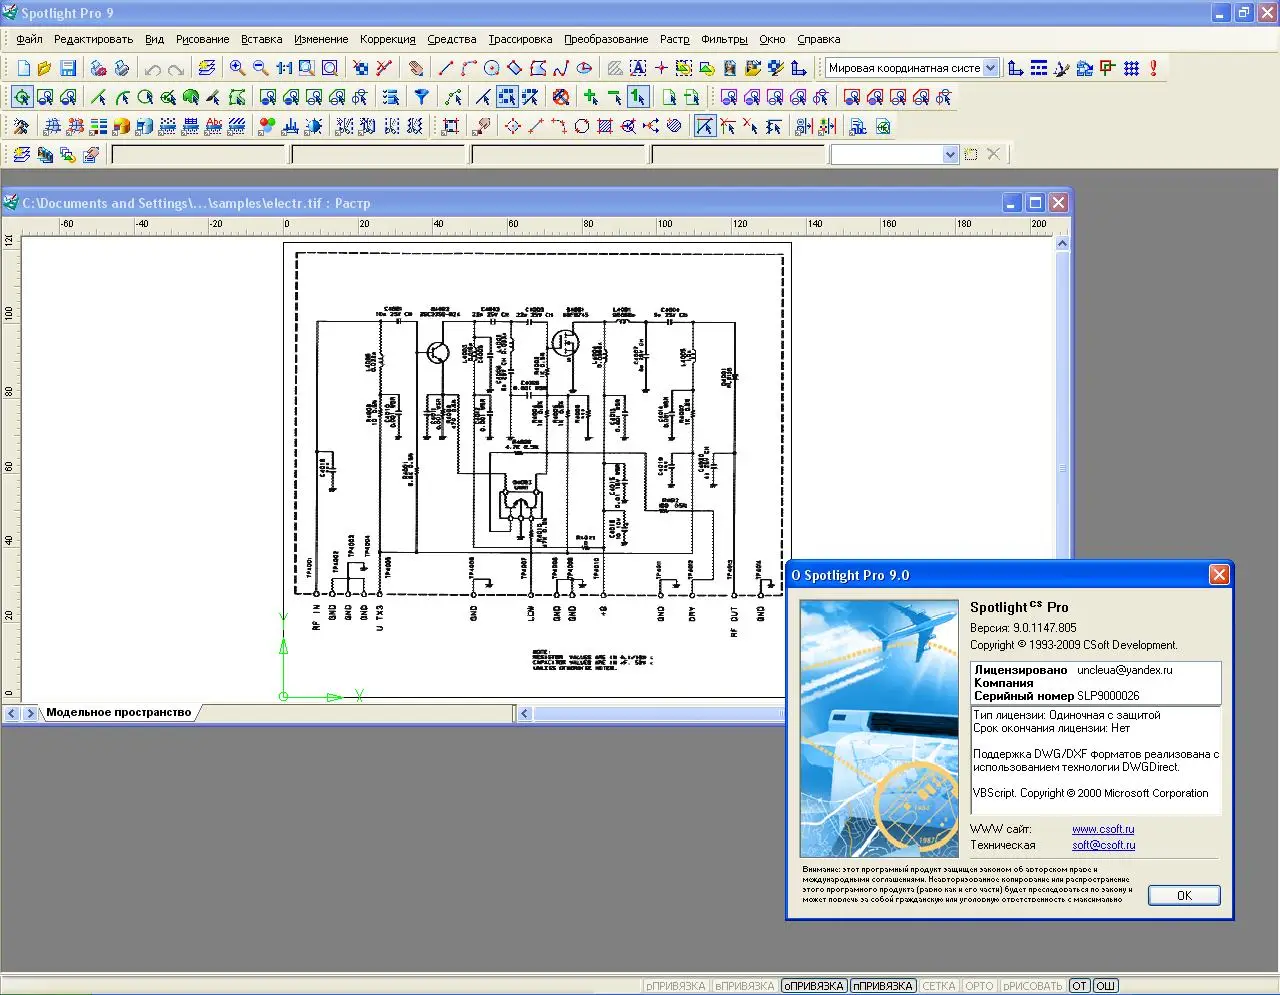Toggle the ОШ status bar button
1280x995 pixels.
(x=1105, y=986)
